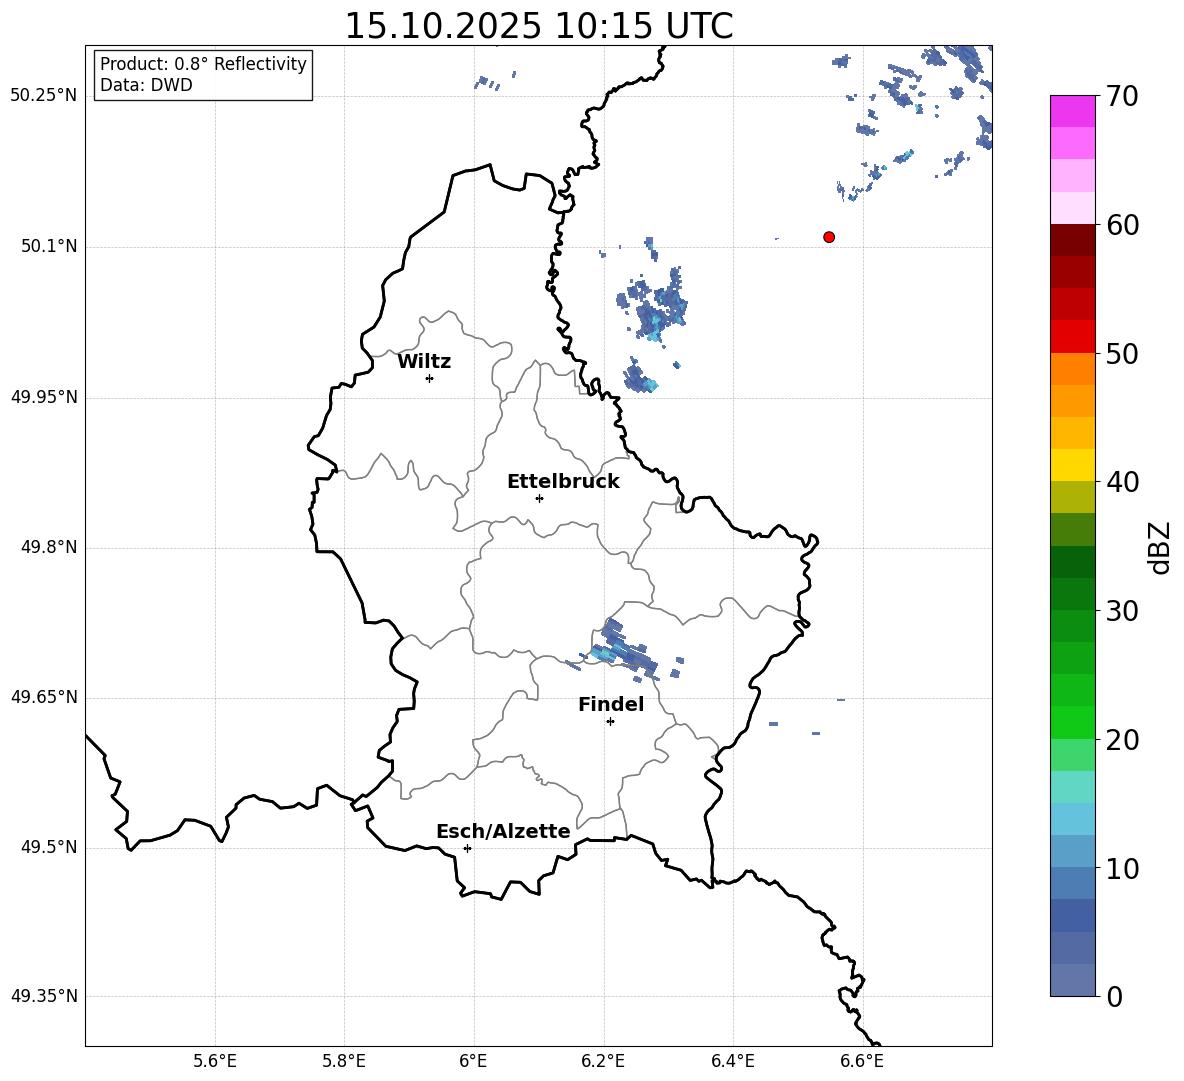Screen dimensions: 1184x1081
Task: Click the 6.6°E longitude label
Action: pyautogui.click(x=862, y=1061)
